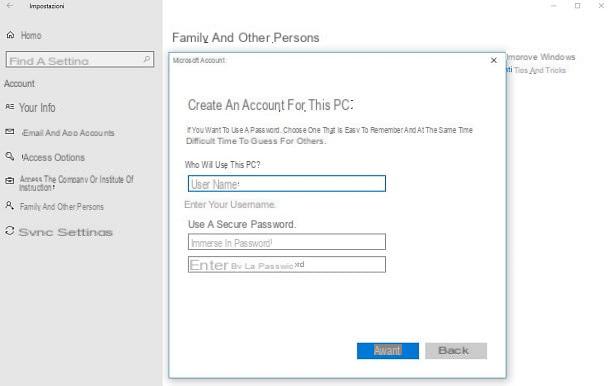Click the Family And Other Persons page title
This screenshot has width=610, height=386.
(245, 38)
